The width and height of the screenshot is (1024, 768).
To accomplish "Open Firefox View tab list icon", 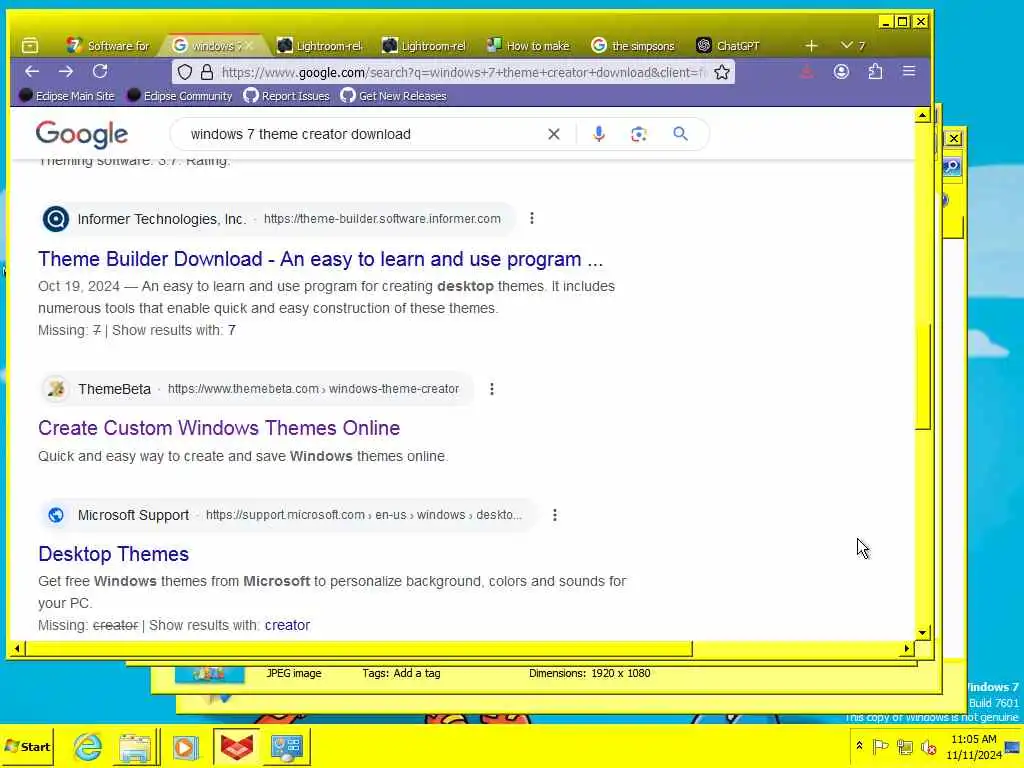I will coord(30,46).
